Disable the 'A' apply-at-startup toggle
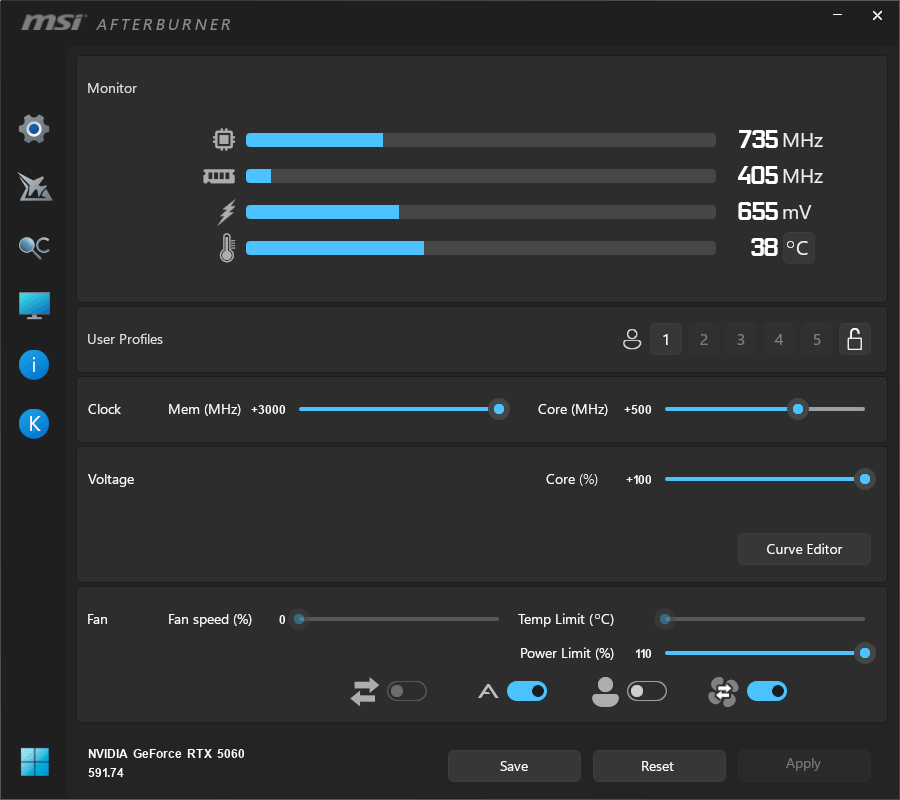 tap(527, 691)
